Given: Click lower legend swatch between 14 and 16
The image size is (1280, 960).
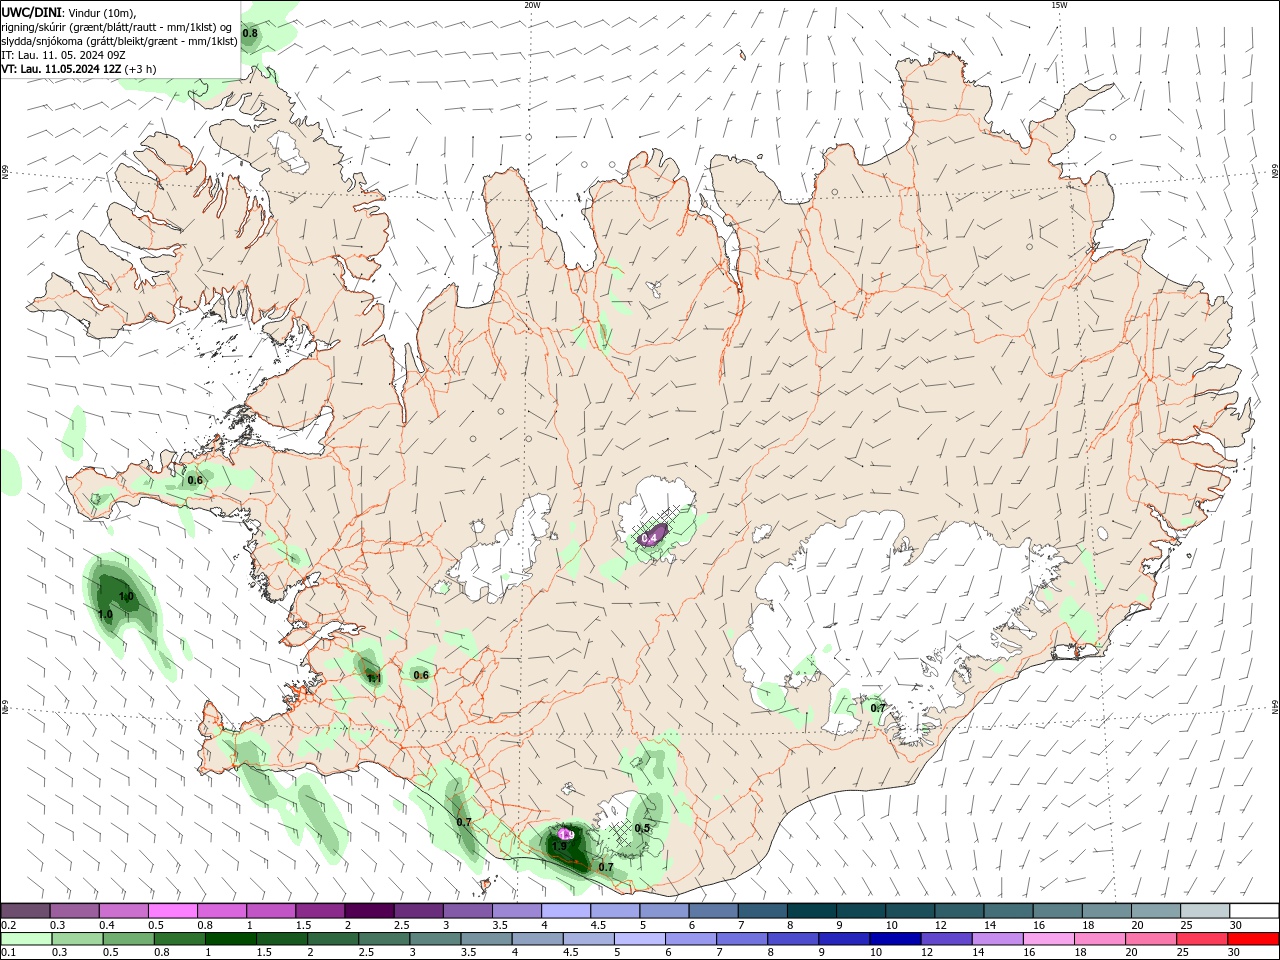Looking at the screenshot, I should point(995,939).
